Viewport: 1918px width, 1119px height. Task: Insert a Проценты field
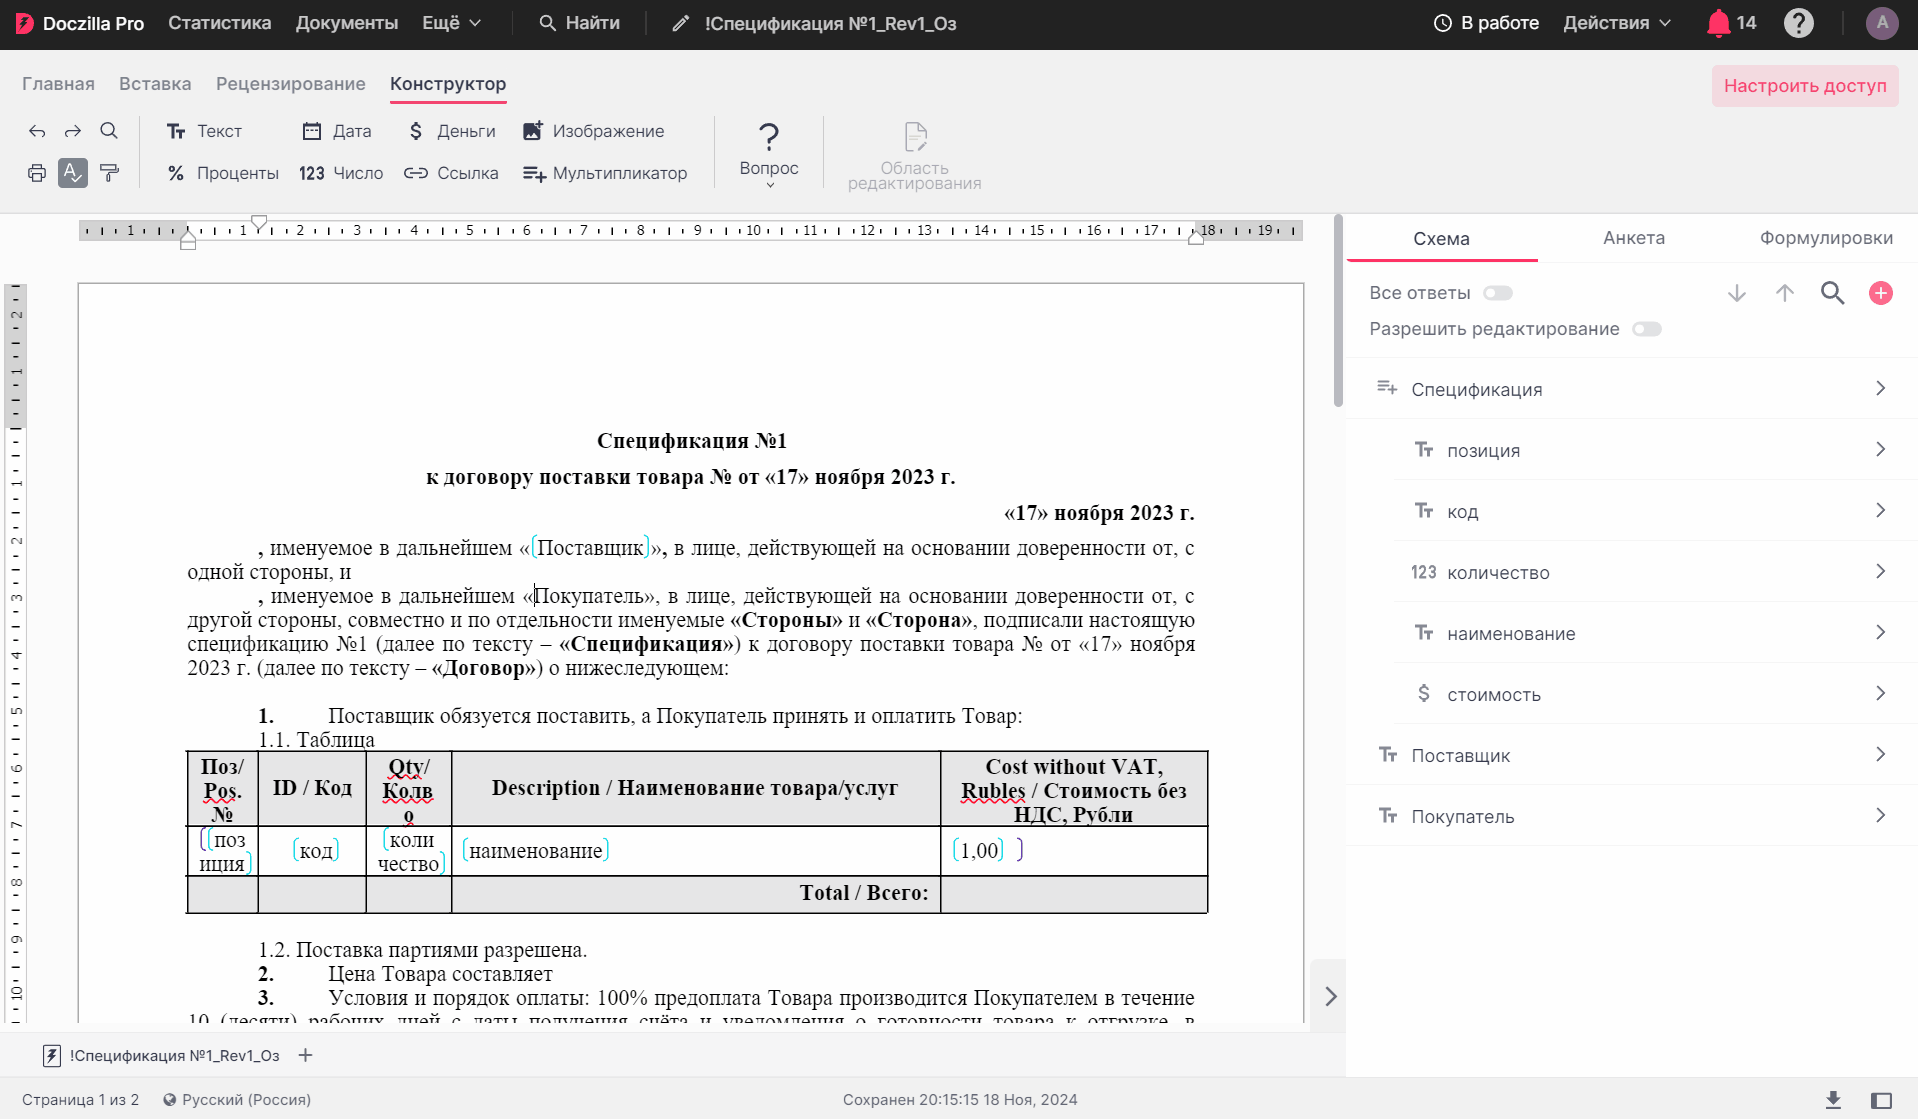tap(222, 173)
